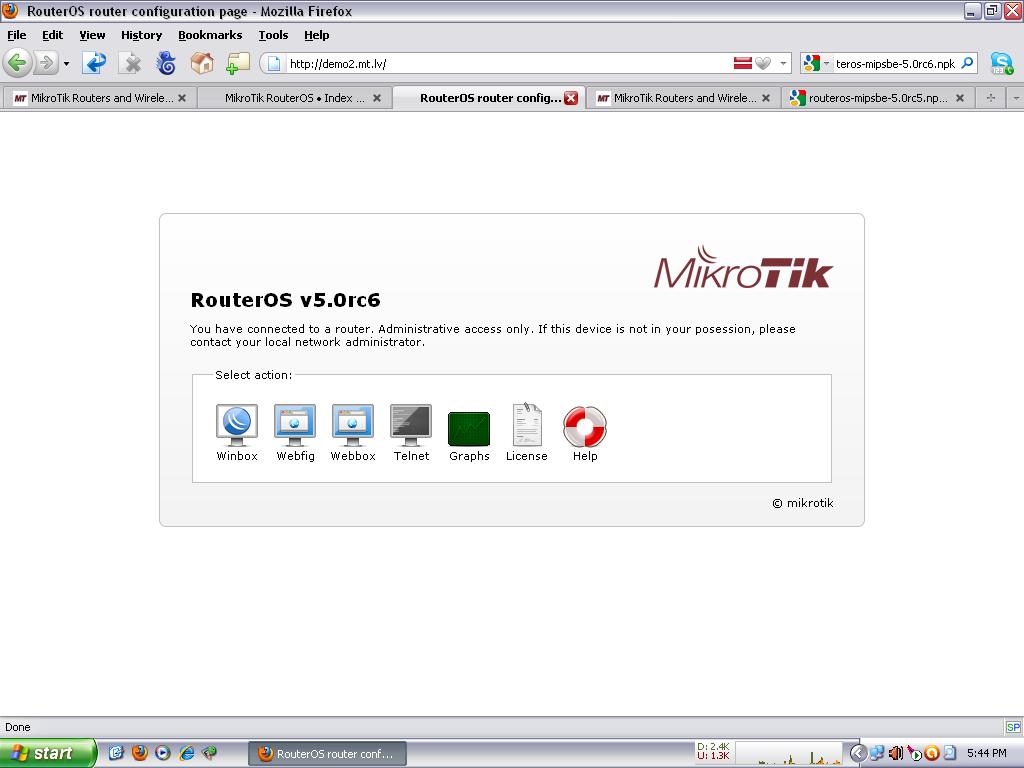Click the blue seahorse toolbar icon

tap(167, 63)
